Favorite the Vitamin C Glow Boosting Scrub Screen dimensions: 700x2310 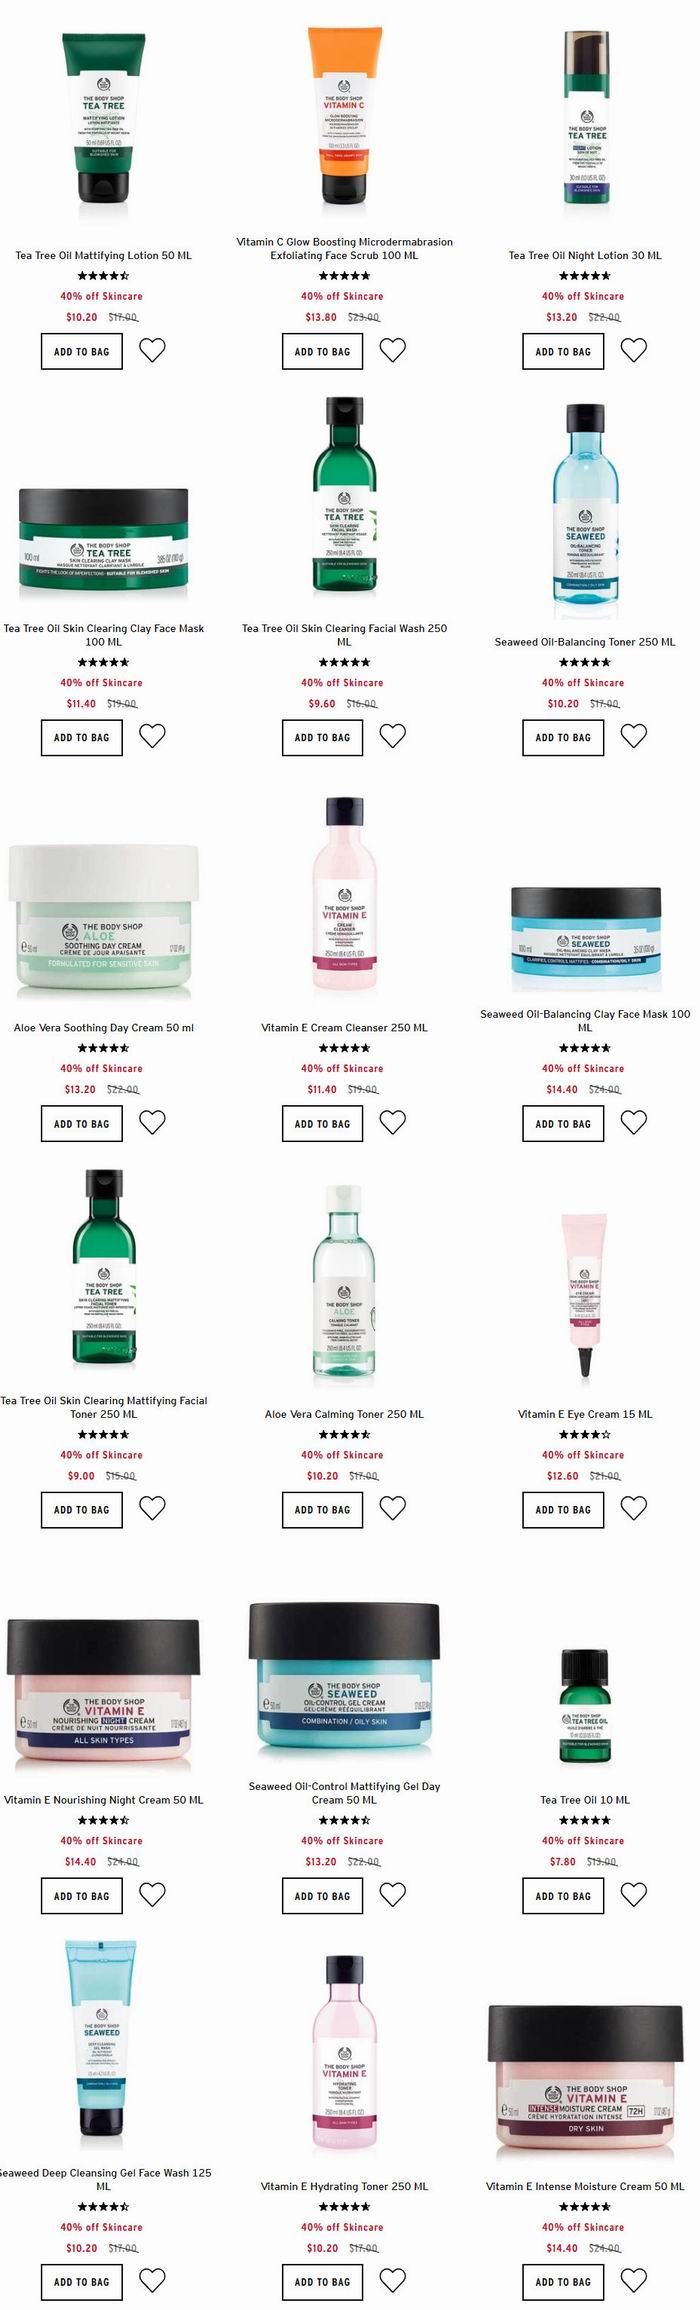[393, 350]
